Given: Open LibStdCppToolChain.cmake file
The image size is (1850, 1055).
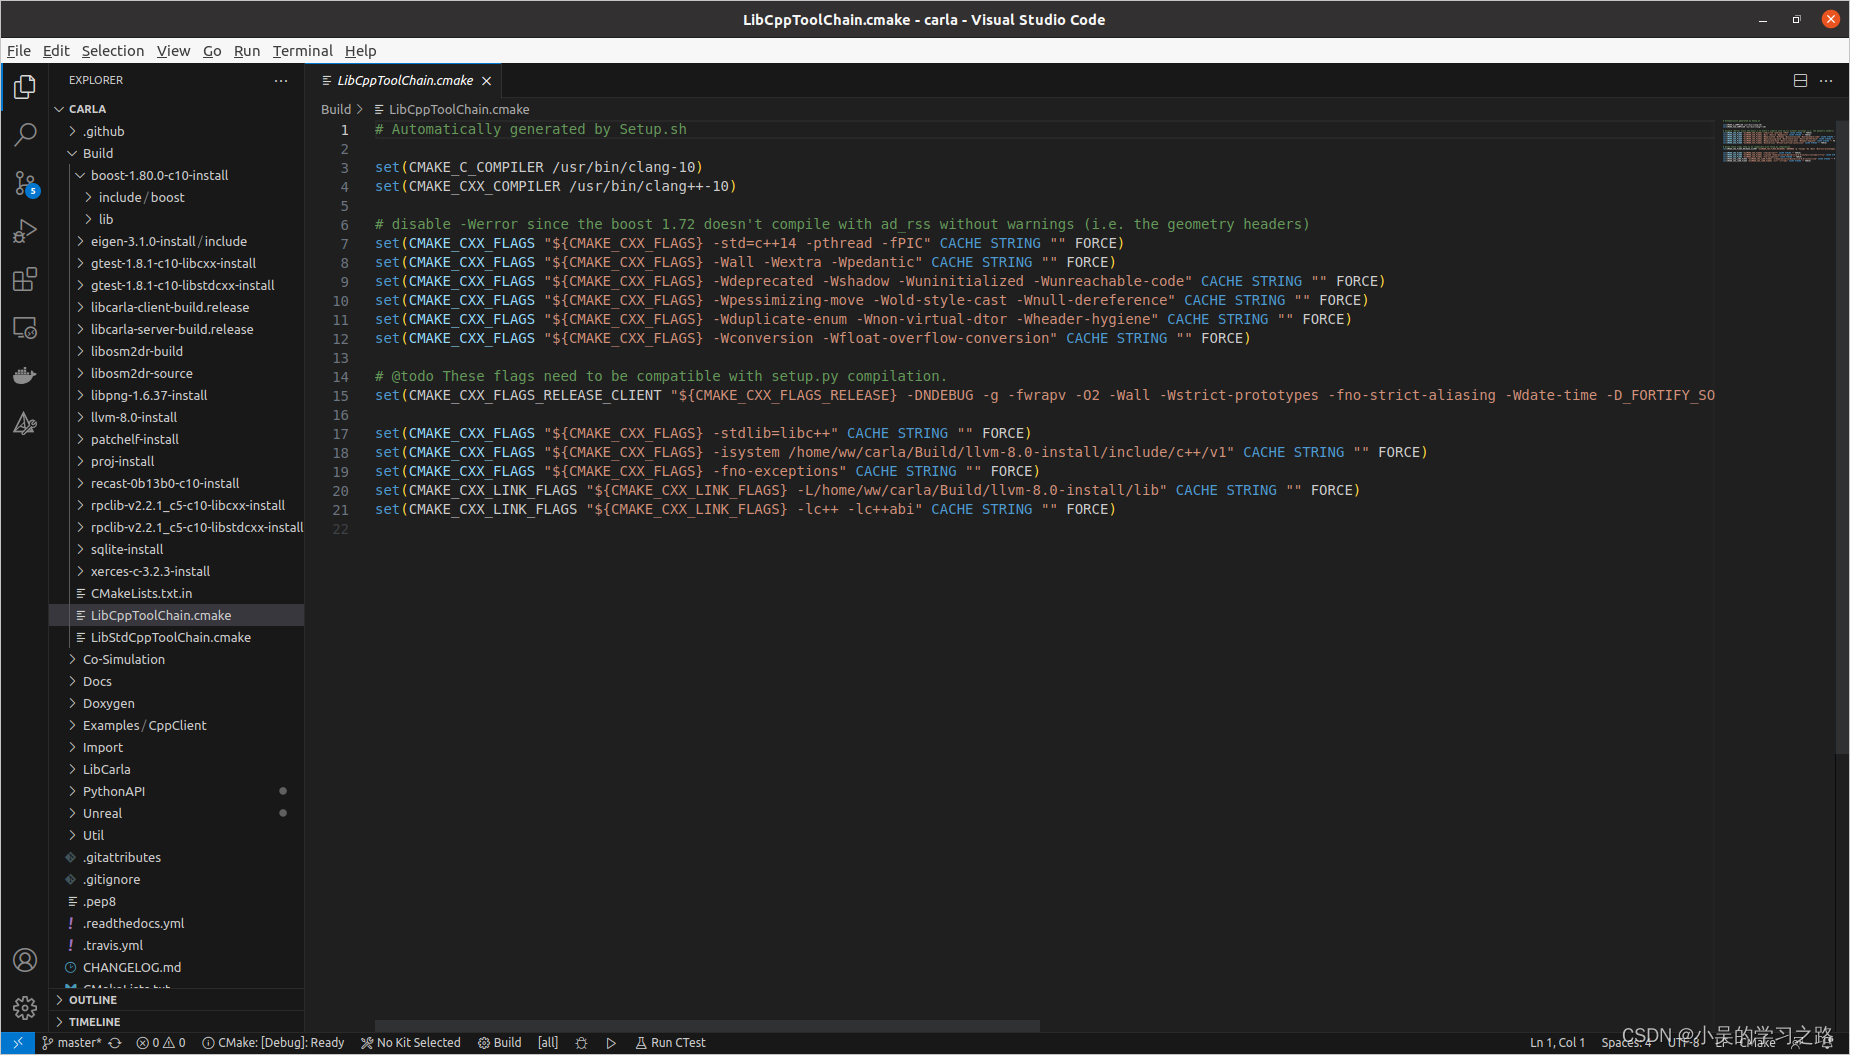Looking at the screenshot, I should pyautogui.click(x=177, y=637).
